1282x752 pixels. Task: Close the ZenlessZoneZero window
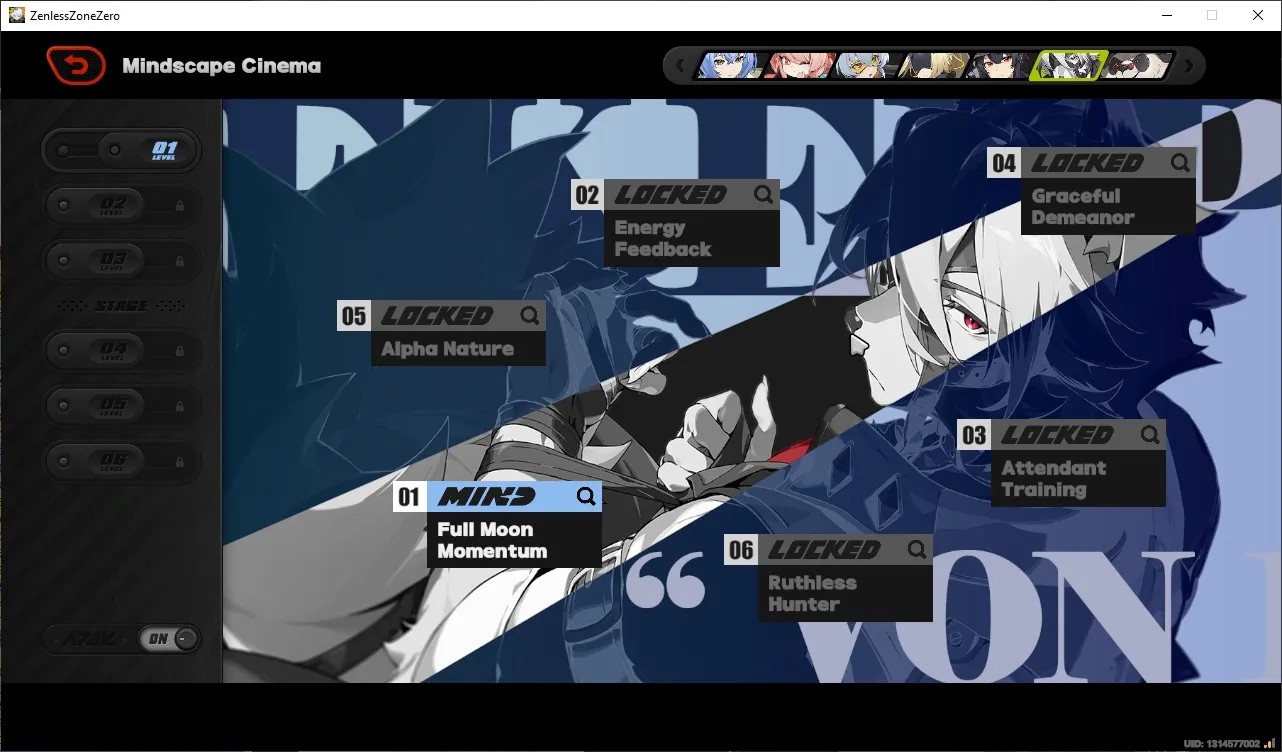point(1258,15)
